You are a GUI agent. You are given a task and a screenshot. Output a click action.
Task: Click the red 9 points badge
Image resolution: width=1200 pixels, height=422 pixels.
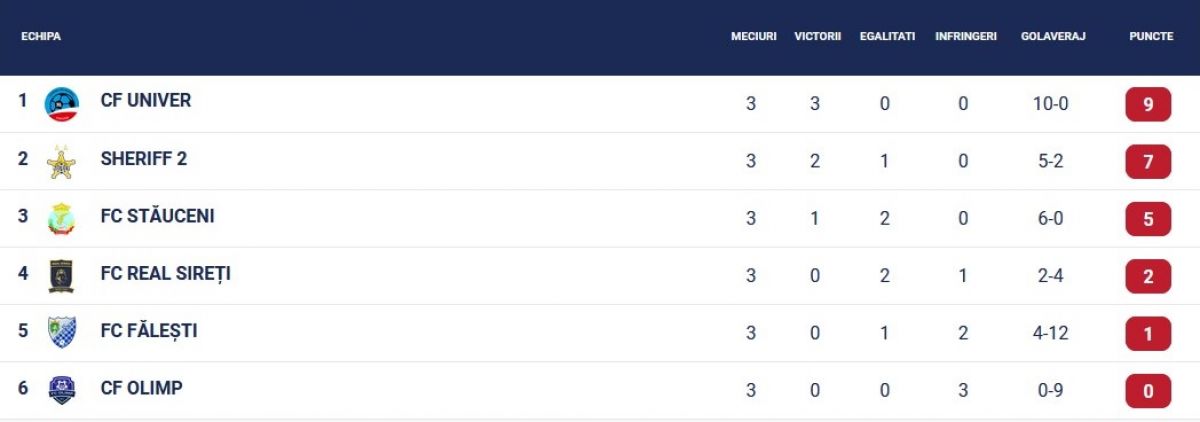click(x=1148, y=104)
